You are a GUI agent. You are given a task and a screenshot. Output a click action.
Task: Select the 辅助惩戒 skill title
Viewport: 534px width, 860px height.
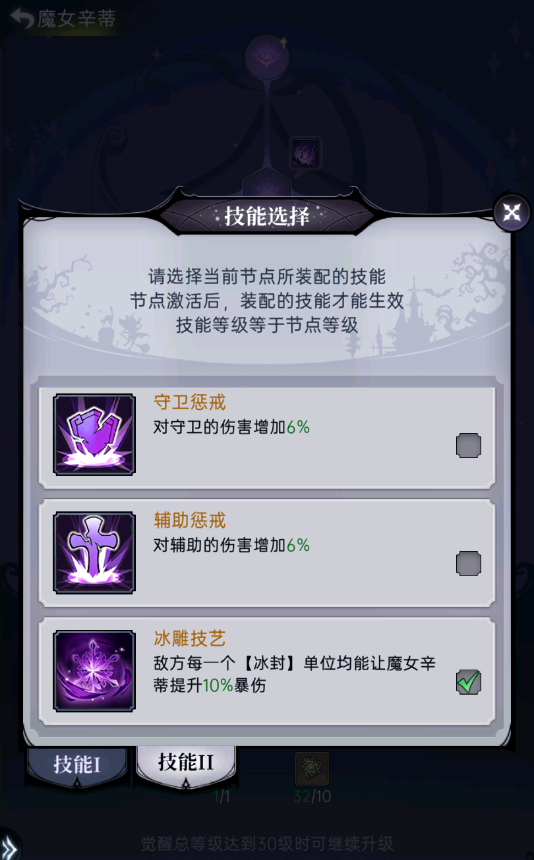pyautogui.click(x=190, y=520)
